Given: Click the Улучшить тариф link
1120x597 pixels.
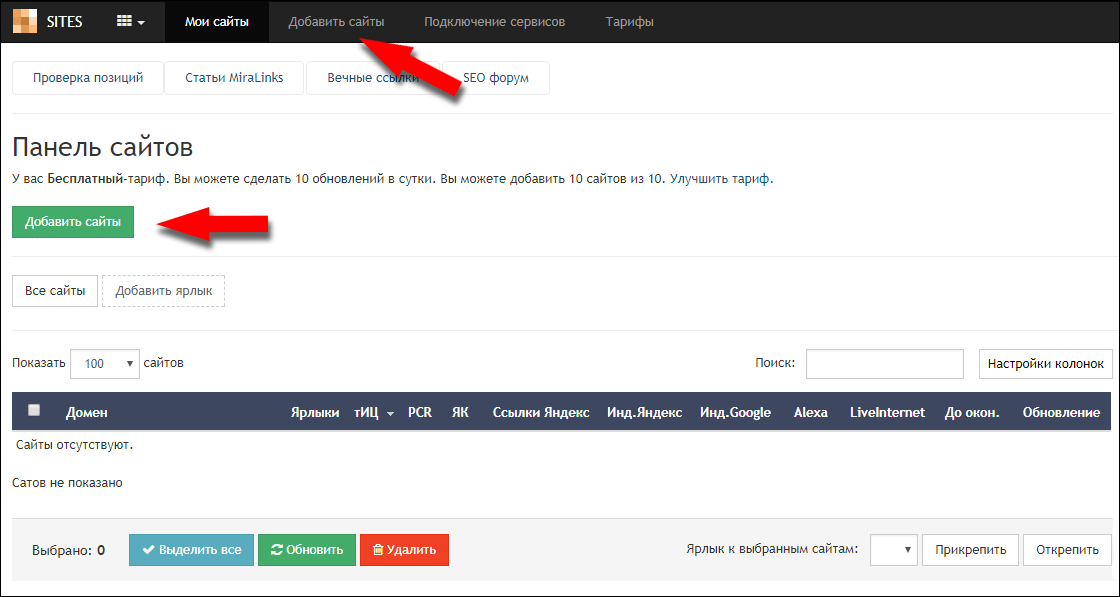Looking at the screenshot, I should coord(720,179).
